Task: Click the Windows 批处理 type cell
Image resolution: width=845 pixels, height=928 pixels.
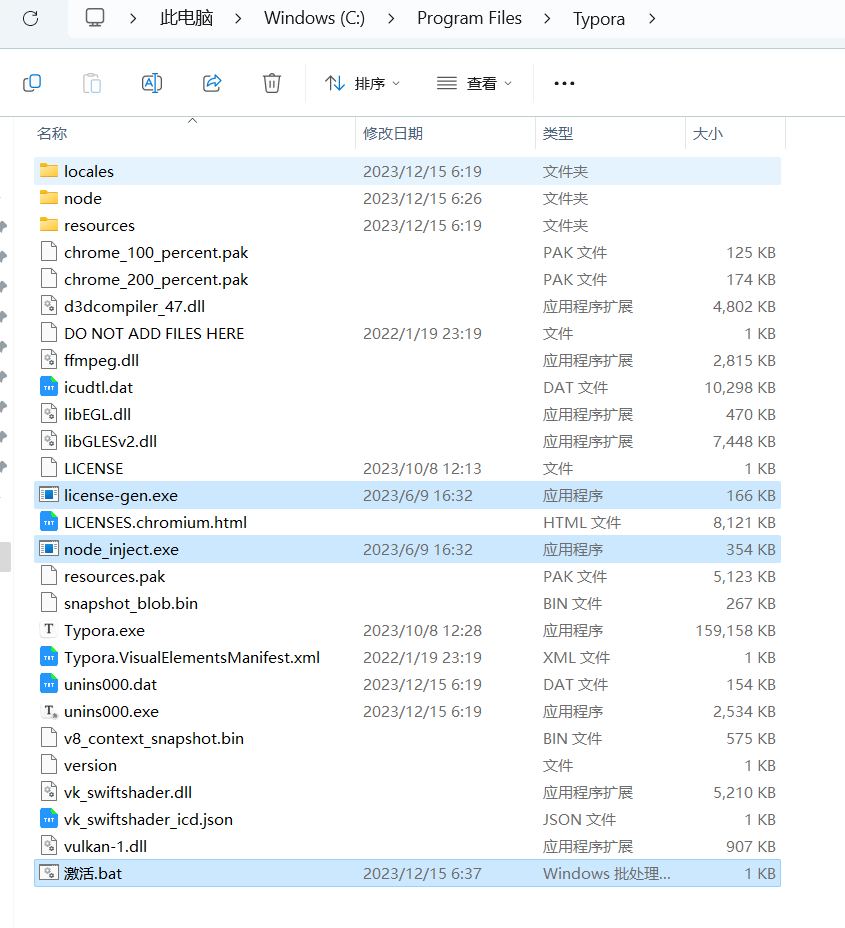Action: point(607,874)
